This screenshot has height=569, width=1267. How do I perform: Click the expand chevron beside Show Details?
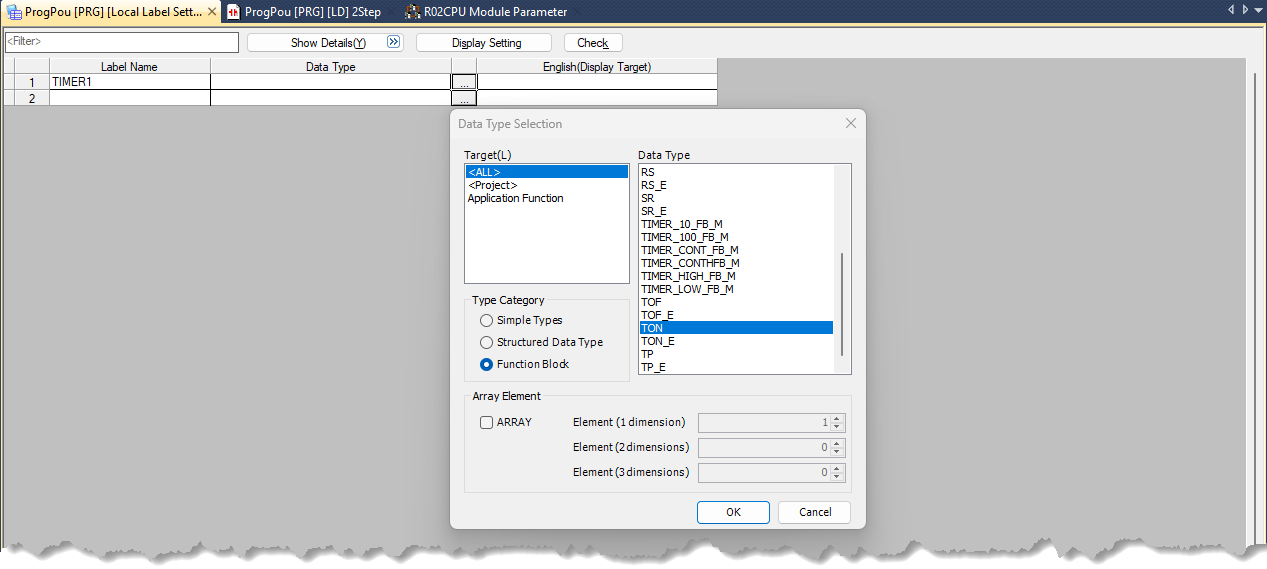point(393,43)
